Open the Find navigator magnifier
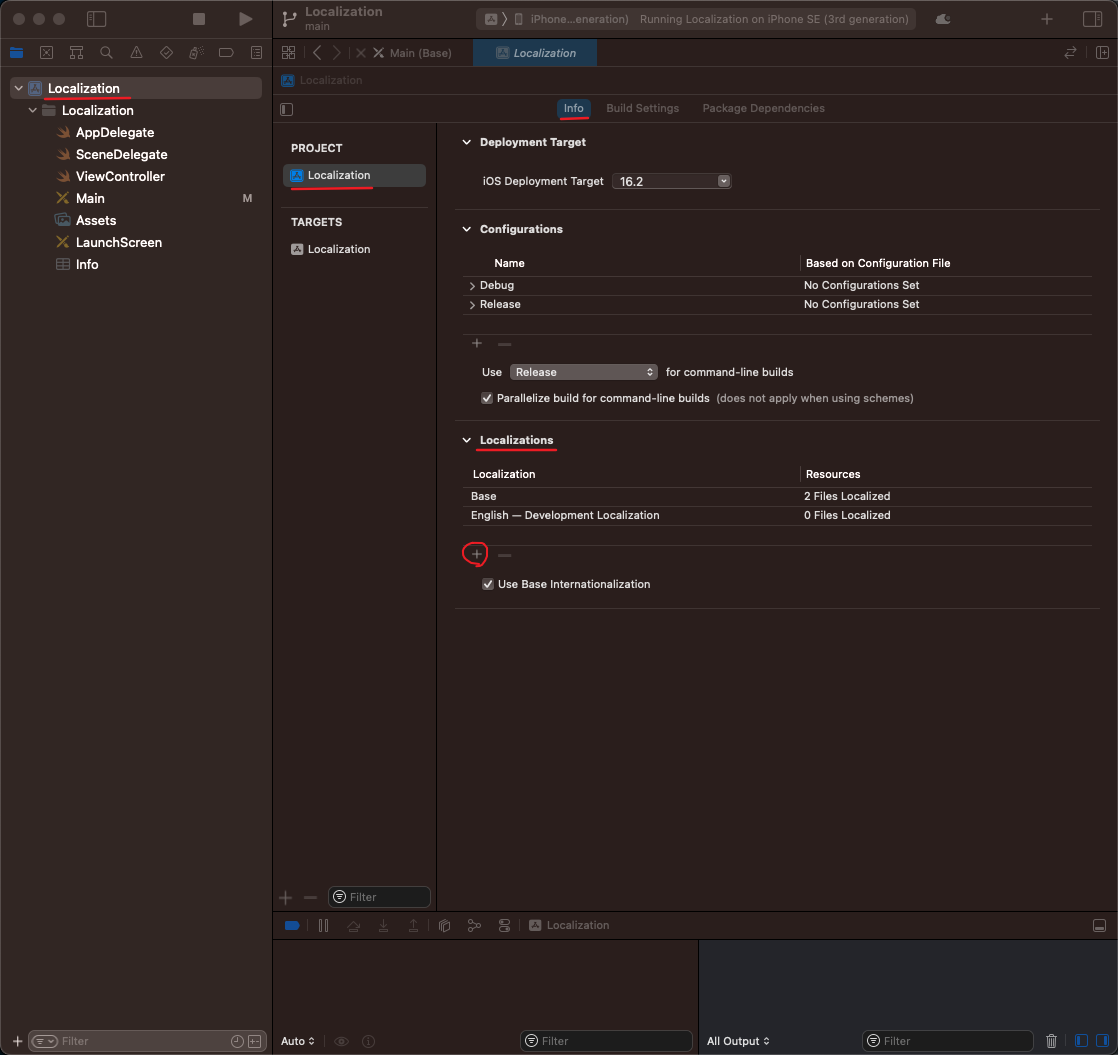Screen dimensions: 1118x1055 (106, 52)
